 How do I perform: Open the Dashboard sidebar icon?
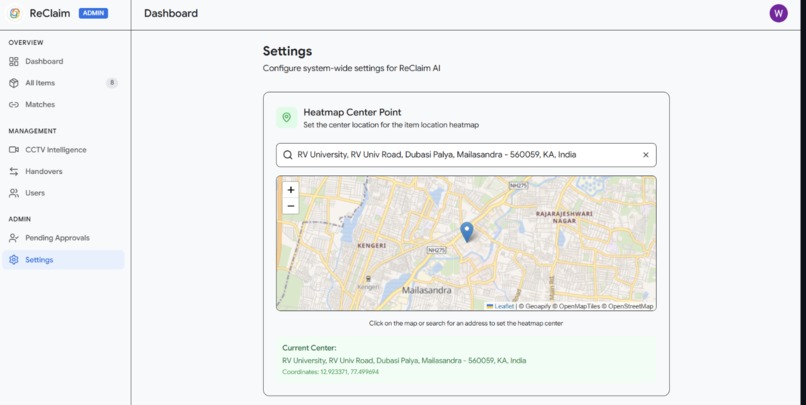(14, 61)
